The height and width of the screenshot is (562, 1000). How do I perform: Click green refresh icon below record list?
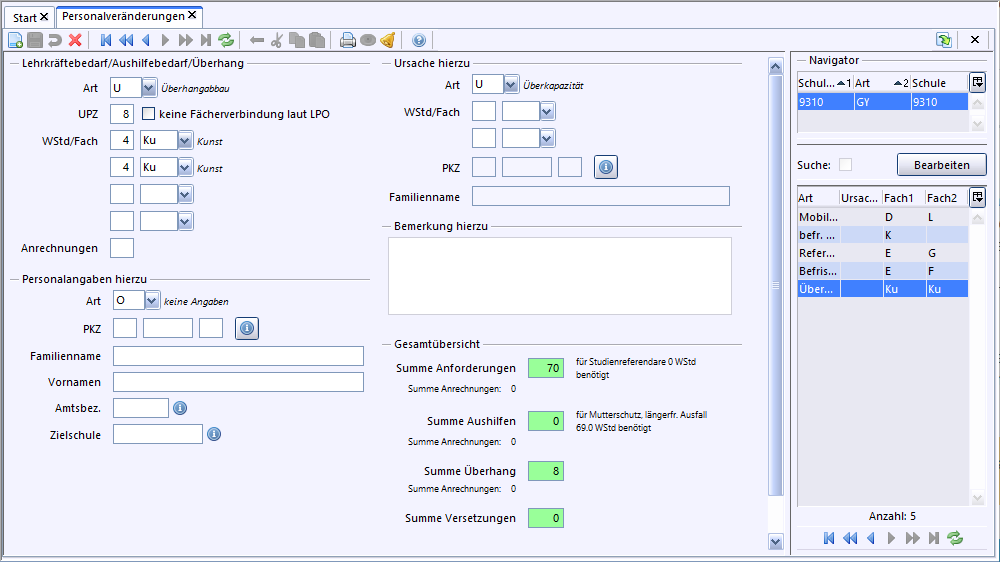click(955, 538)
